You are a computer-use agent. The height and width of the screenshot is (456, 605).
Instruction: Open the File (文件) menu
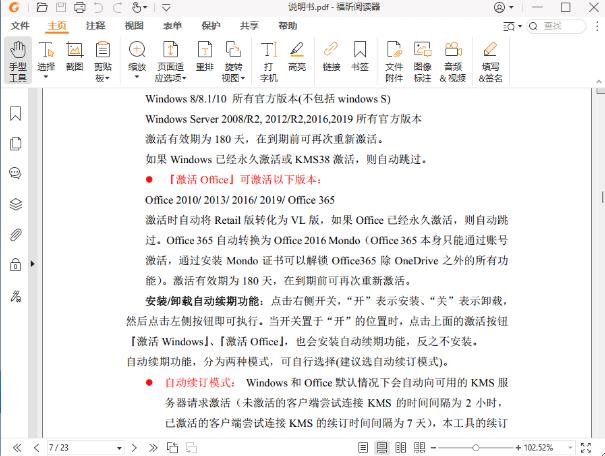coord(20,26)
